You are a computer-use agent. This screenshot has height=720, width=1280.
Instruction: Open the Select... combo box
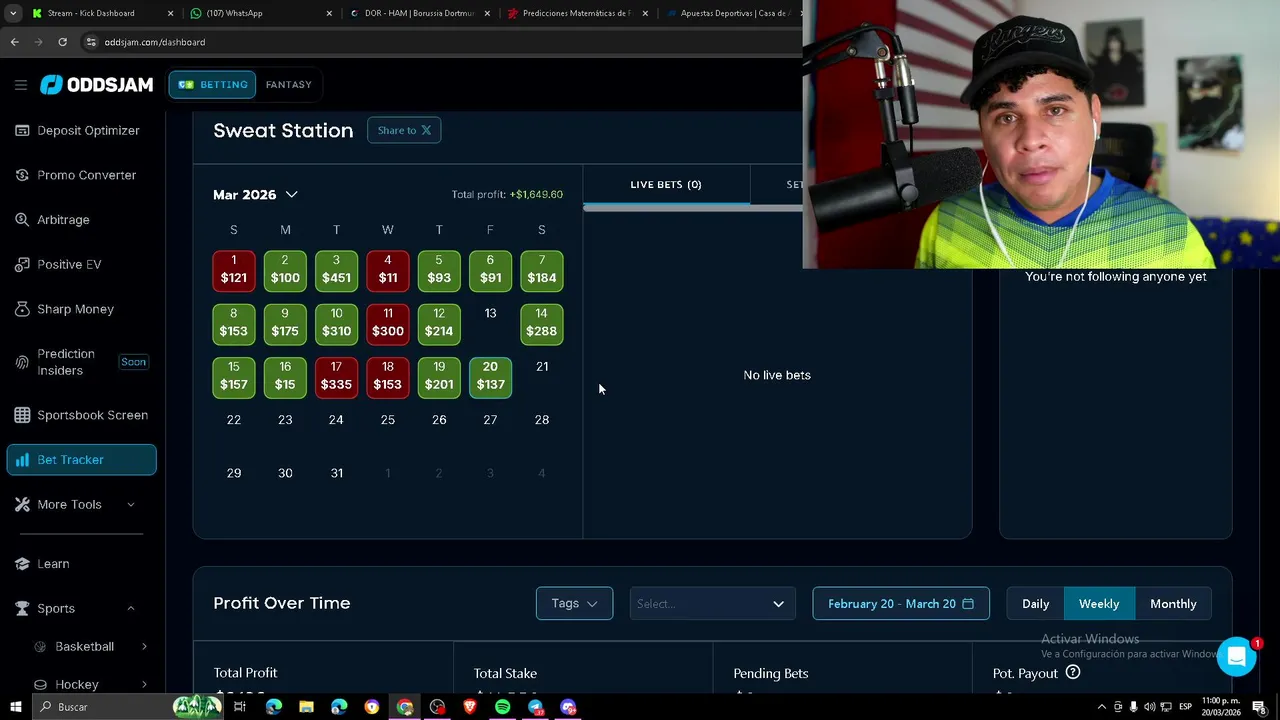point(712,603)
